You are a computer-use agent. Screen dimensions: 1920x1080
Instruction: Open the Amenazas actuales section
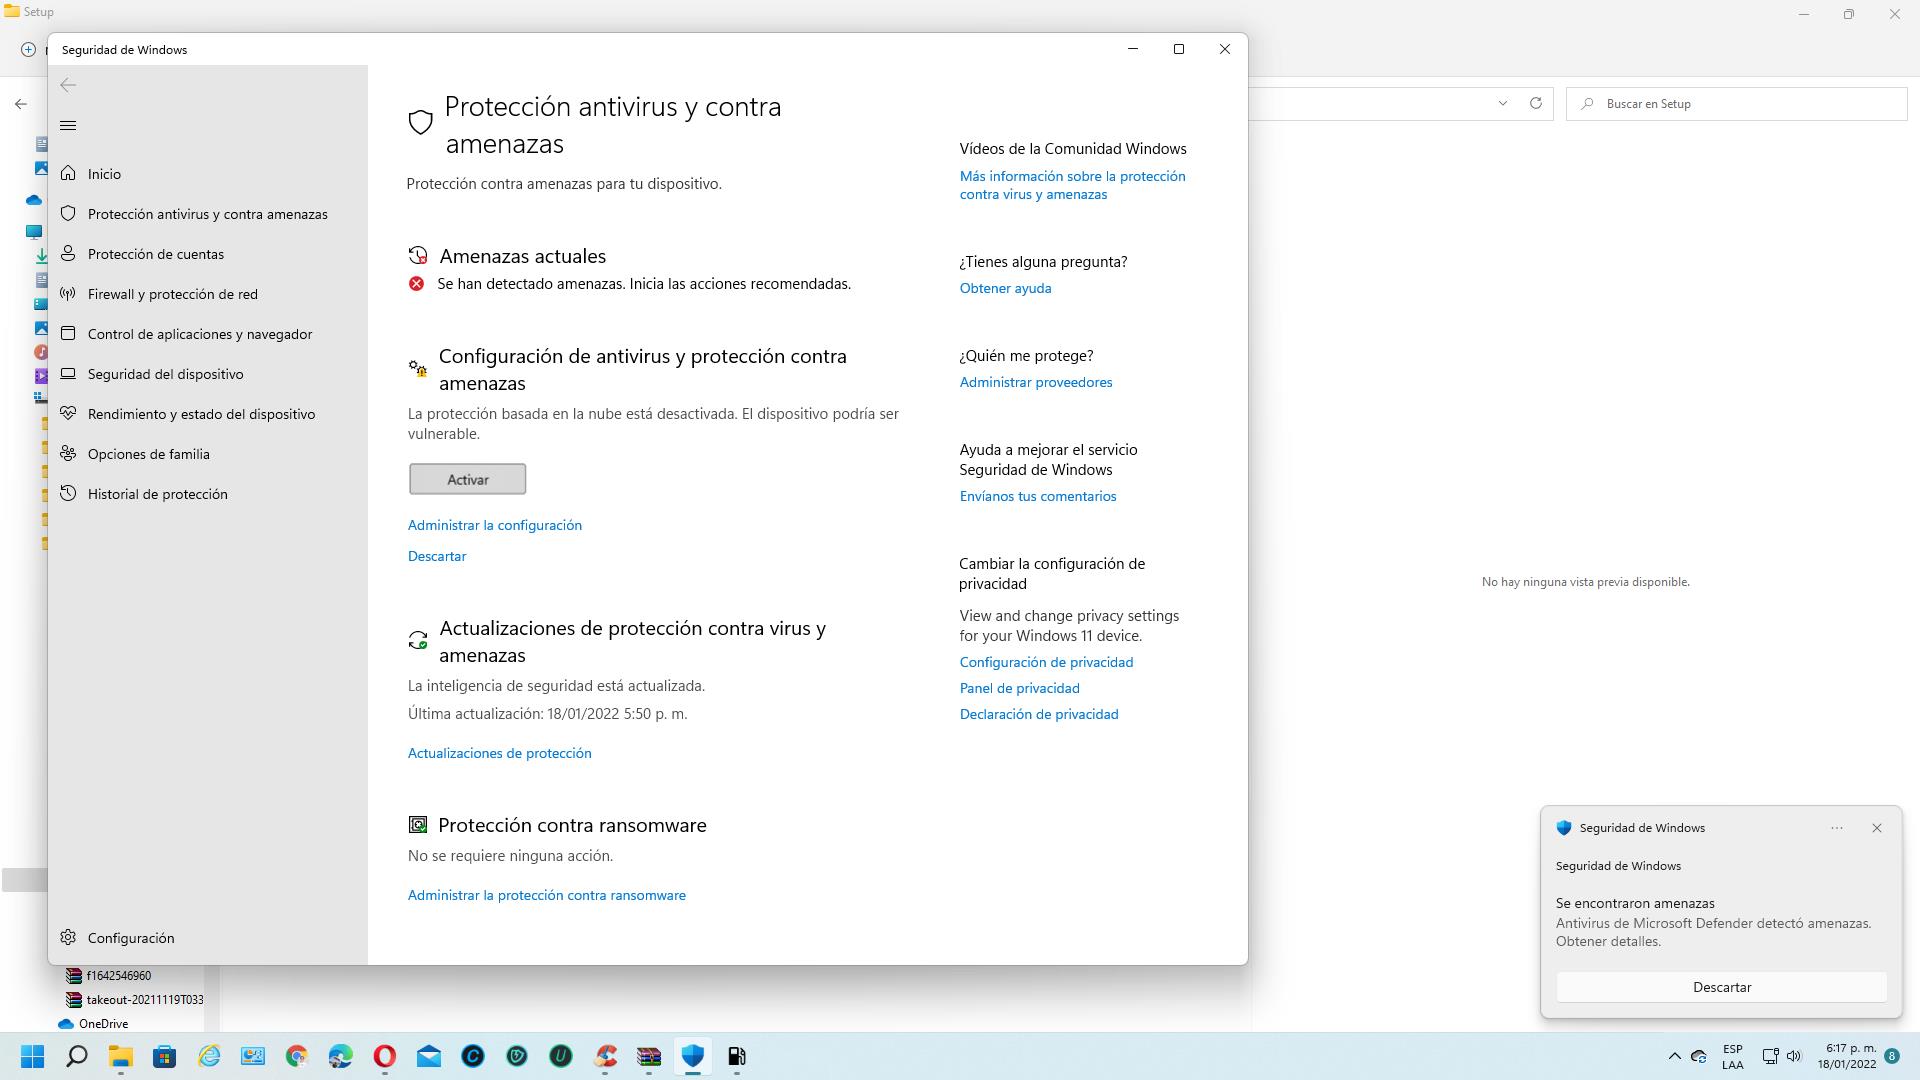(522, 256)
